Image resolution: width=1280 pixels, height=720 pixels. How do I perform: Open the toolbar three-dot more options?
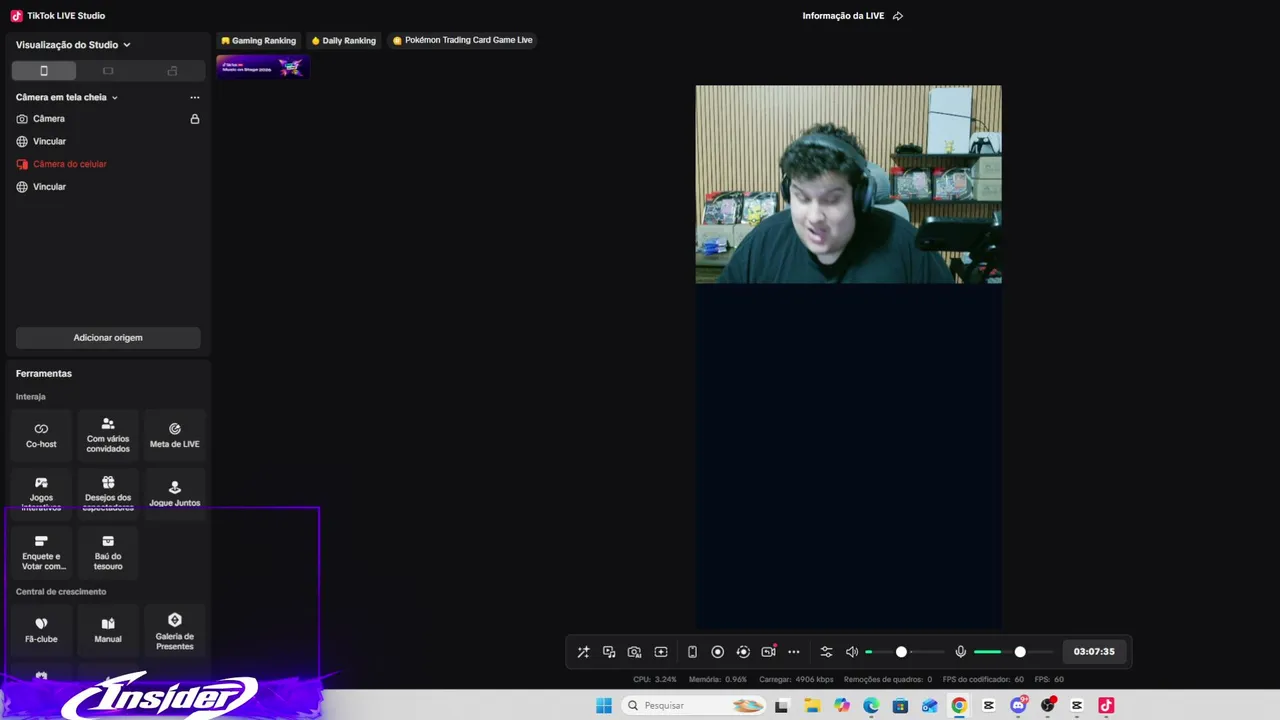794,652
